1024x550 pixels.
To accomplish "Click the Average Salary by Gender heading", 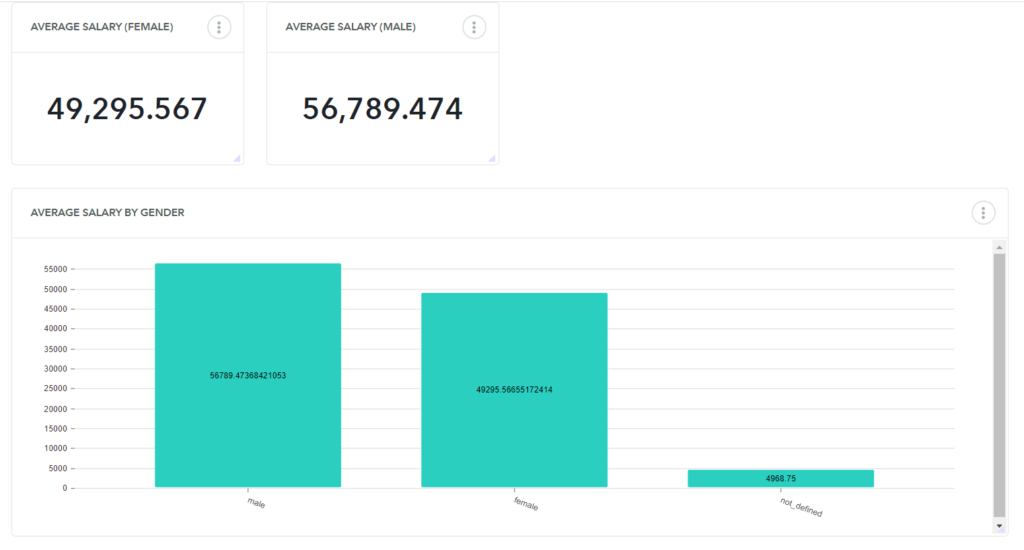I will coord(107,213).
